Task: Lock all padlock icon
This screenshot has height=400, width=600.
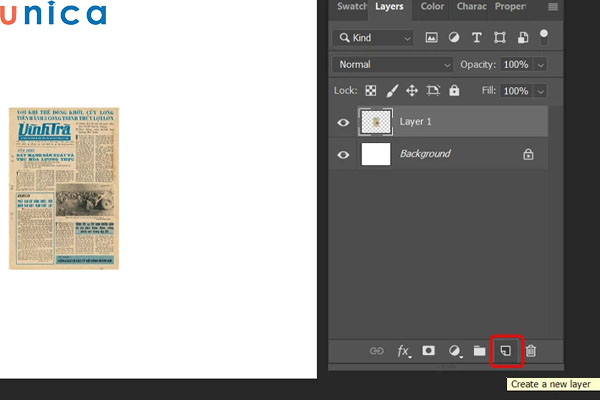Action: 454,90
